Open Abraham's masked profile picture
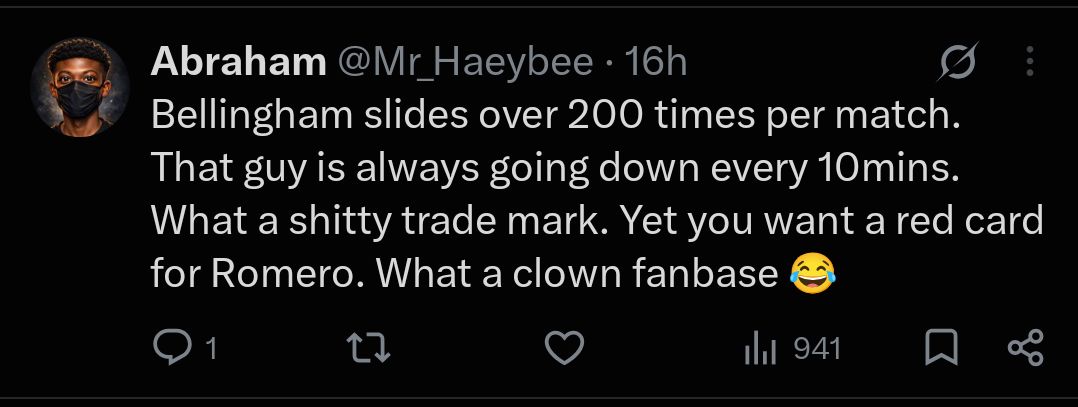The height and width of the screenshot is (407, 1078). pyautogui.click(x=80, y=87)
